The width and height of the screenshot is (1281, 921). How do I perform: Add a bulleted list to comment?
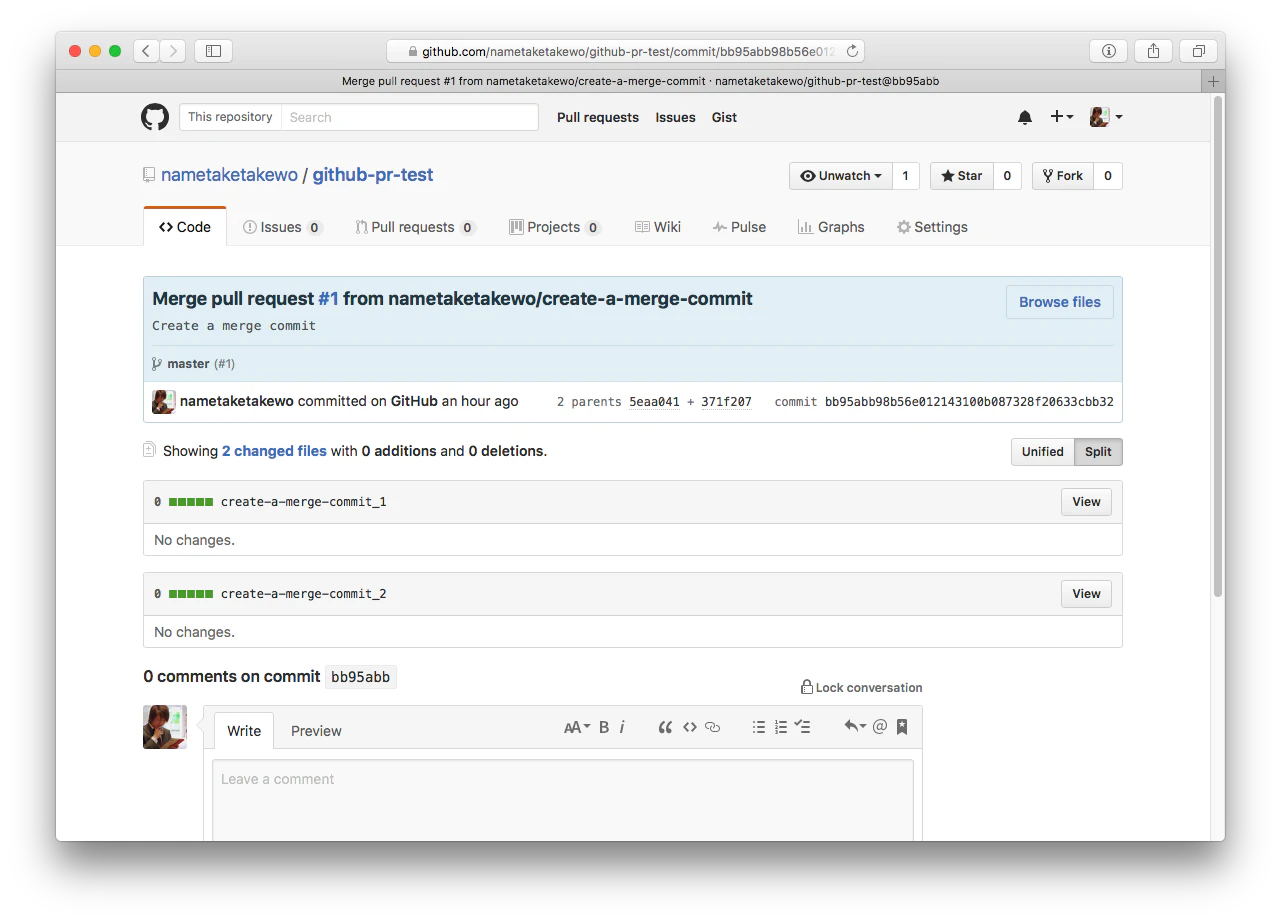pos(759,727)
